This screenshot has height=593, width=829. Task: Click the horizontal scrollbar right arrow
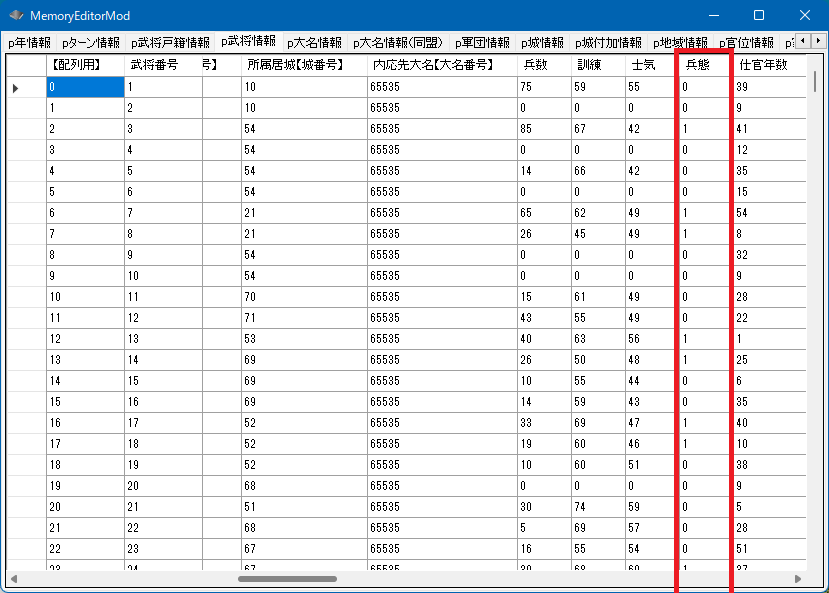(798, 578)
